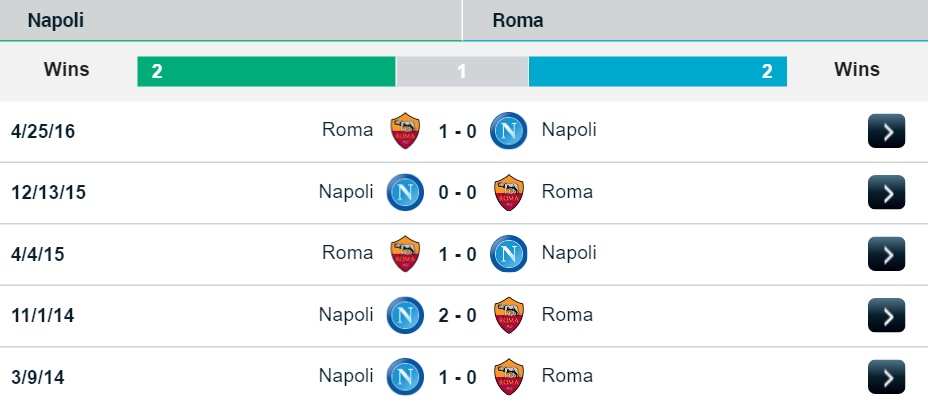Open the 11/1/14 match details arrow
Image resolution: width=928 pixels, height=406 pixels.
[x=886, y=315]
